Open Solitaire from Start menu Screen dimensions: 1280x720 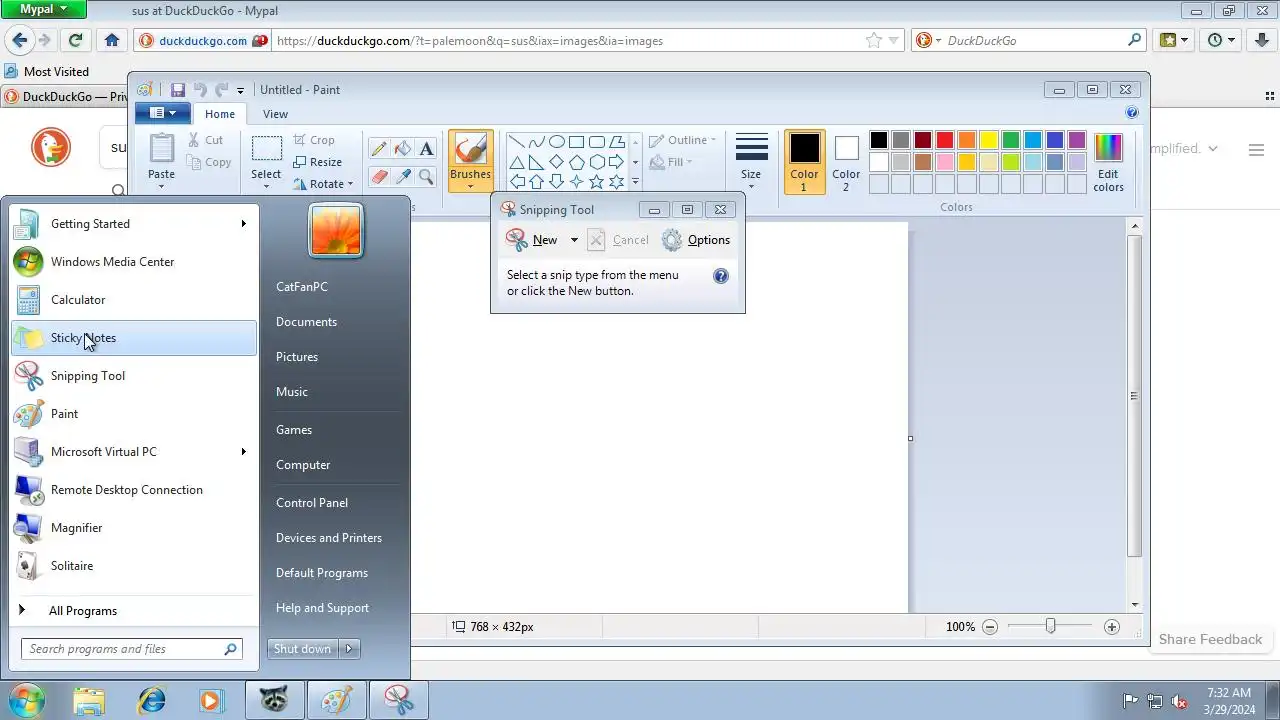[134, 566]
